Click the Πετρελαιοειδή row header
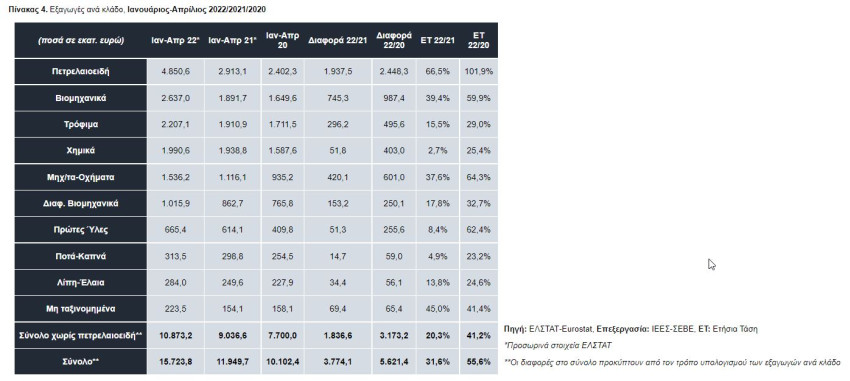 81,72
